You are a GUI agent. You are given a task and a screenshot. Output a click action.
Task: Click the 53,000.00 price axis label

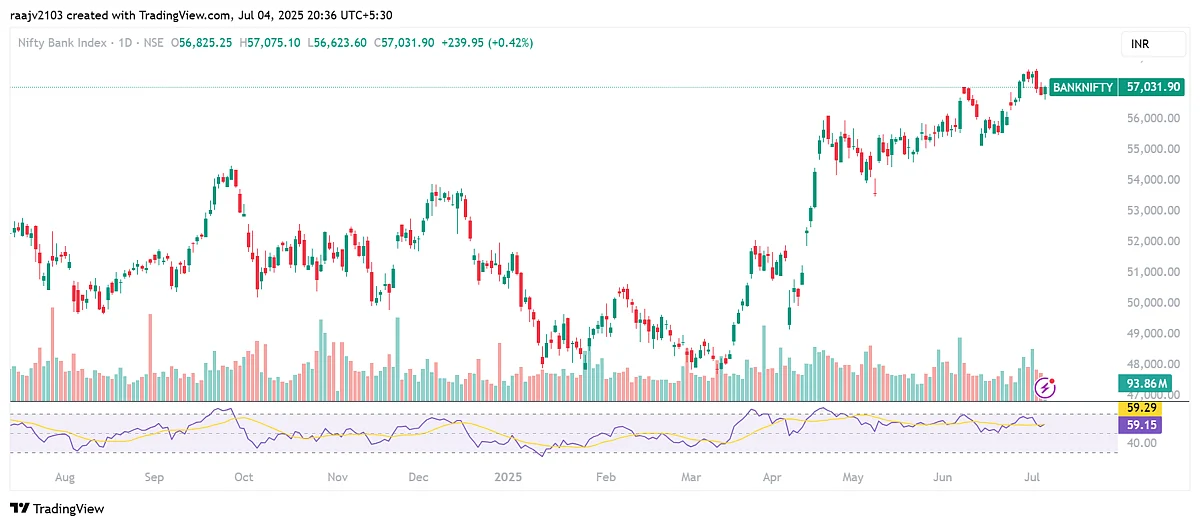coord(1151,211)
